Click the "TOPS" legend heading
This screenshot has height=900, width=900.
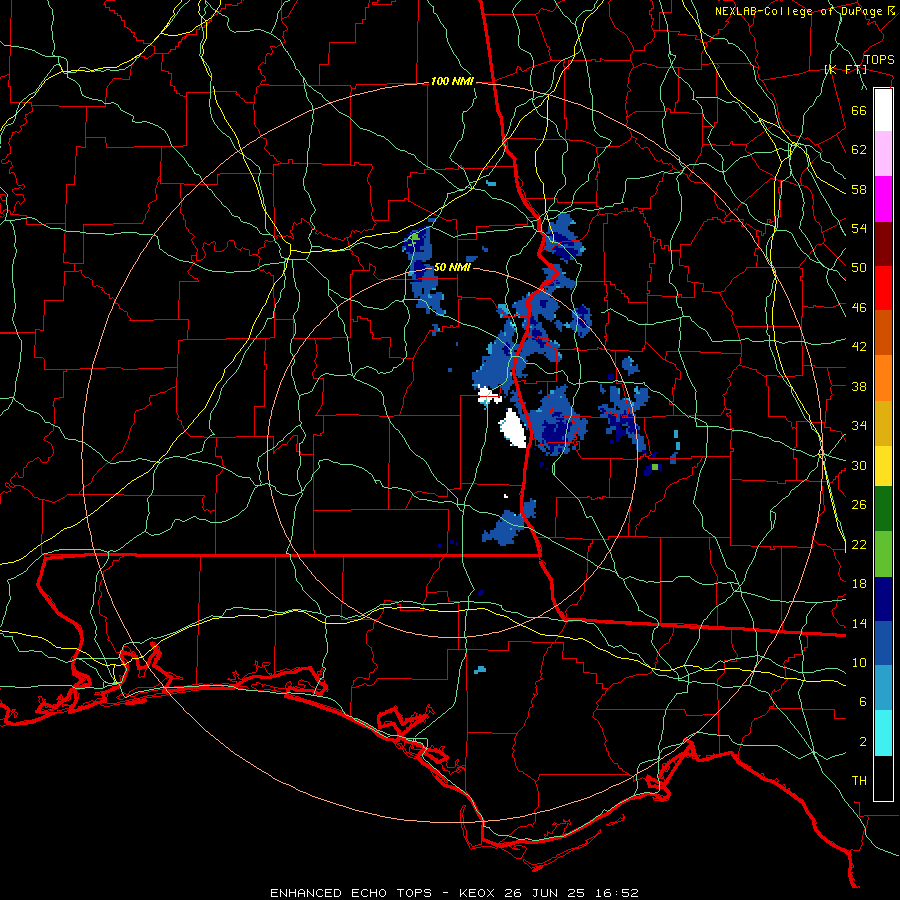coord(879,60)
